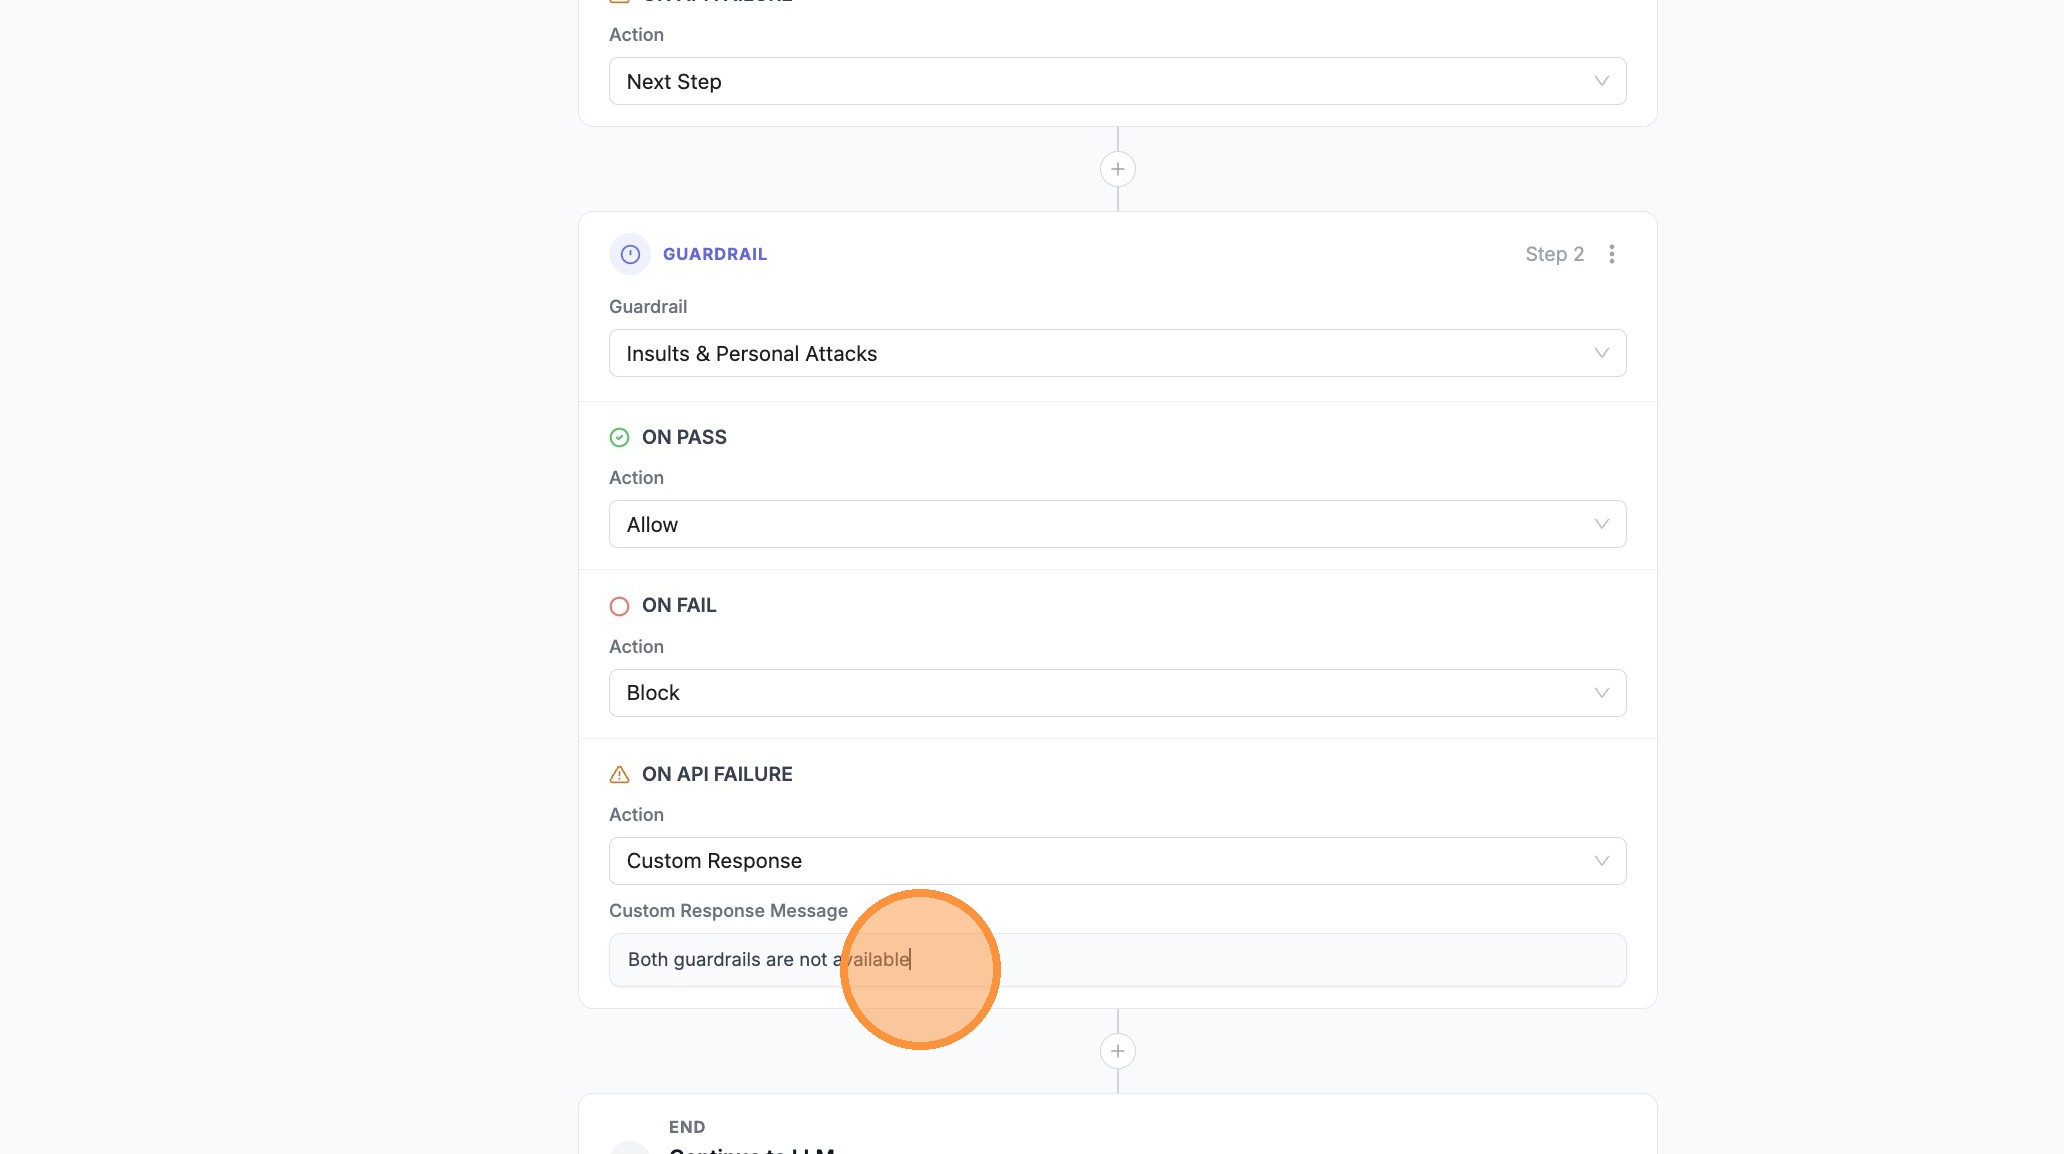Click the ON API FAILURE warning triangle
2064x1154 pixels.
click(x=619, y=774)
